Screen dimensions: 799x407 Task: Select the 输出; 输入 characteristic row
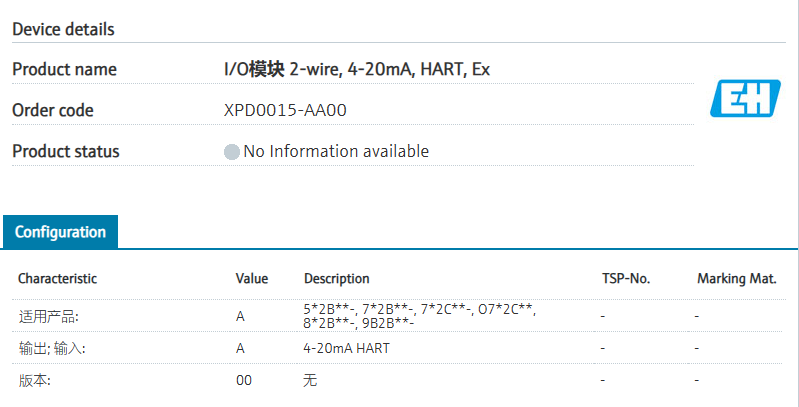pyautogui.click(x=52, y=348)
